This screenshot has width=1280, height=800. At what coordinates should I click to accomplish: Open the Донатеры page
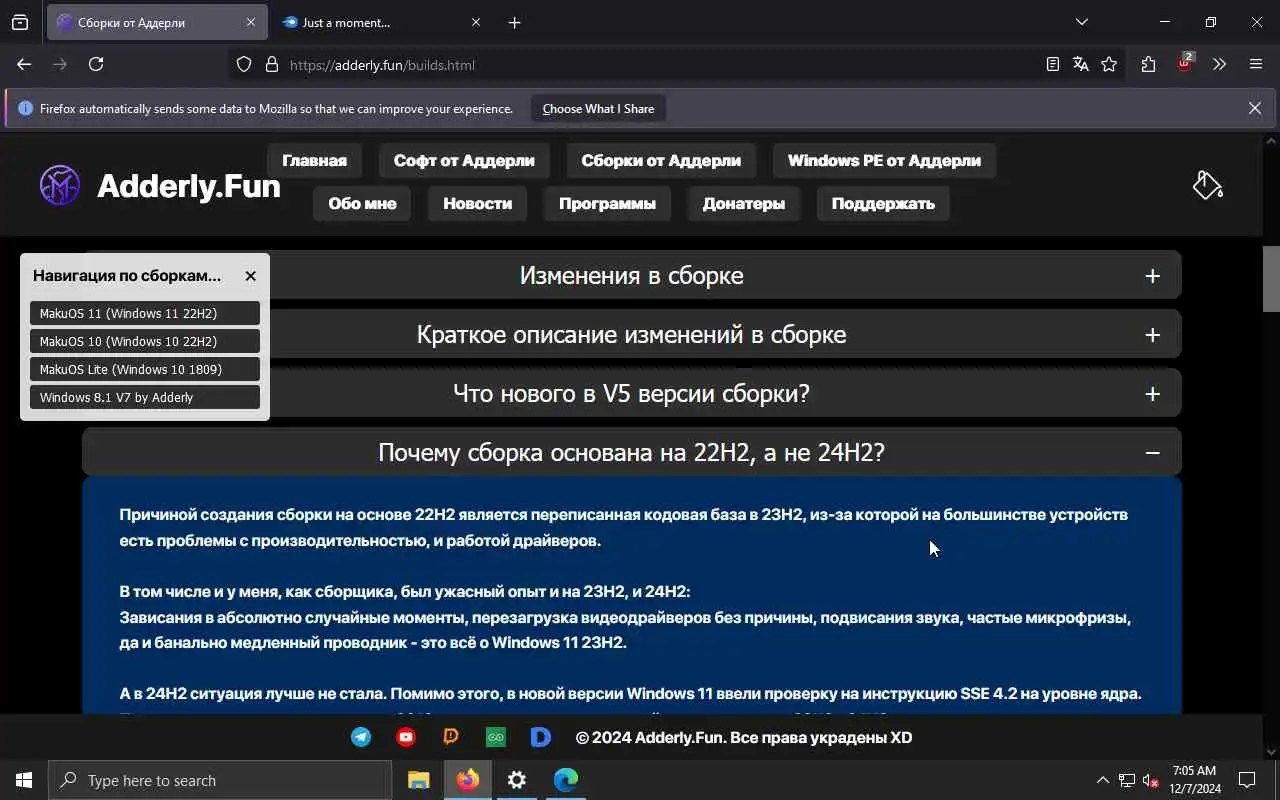click(x=743, y=203)
